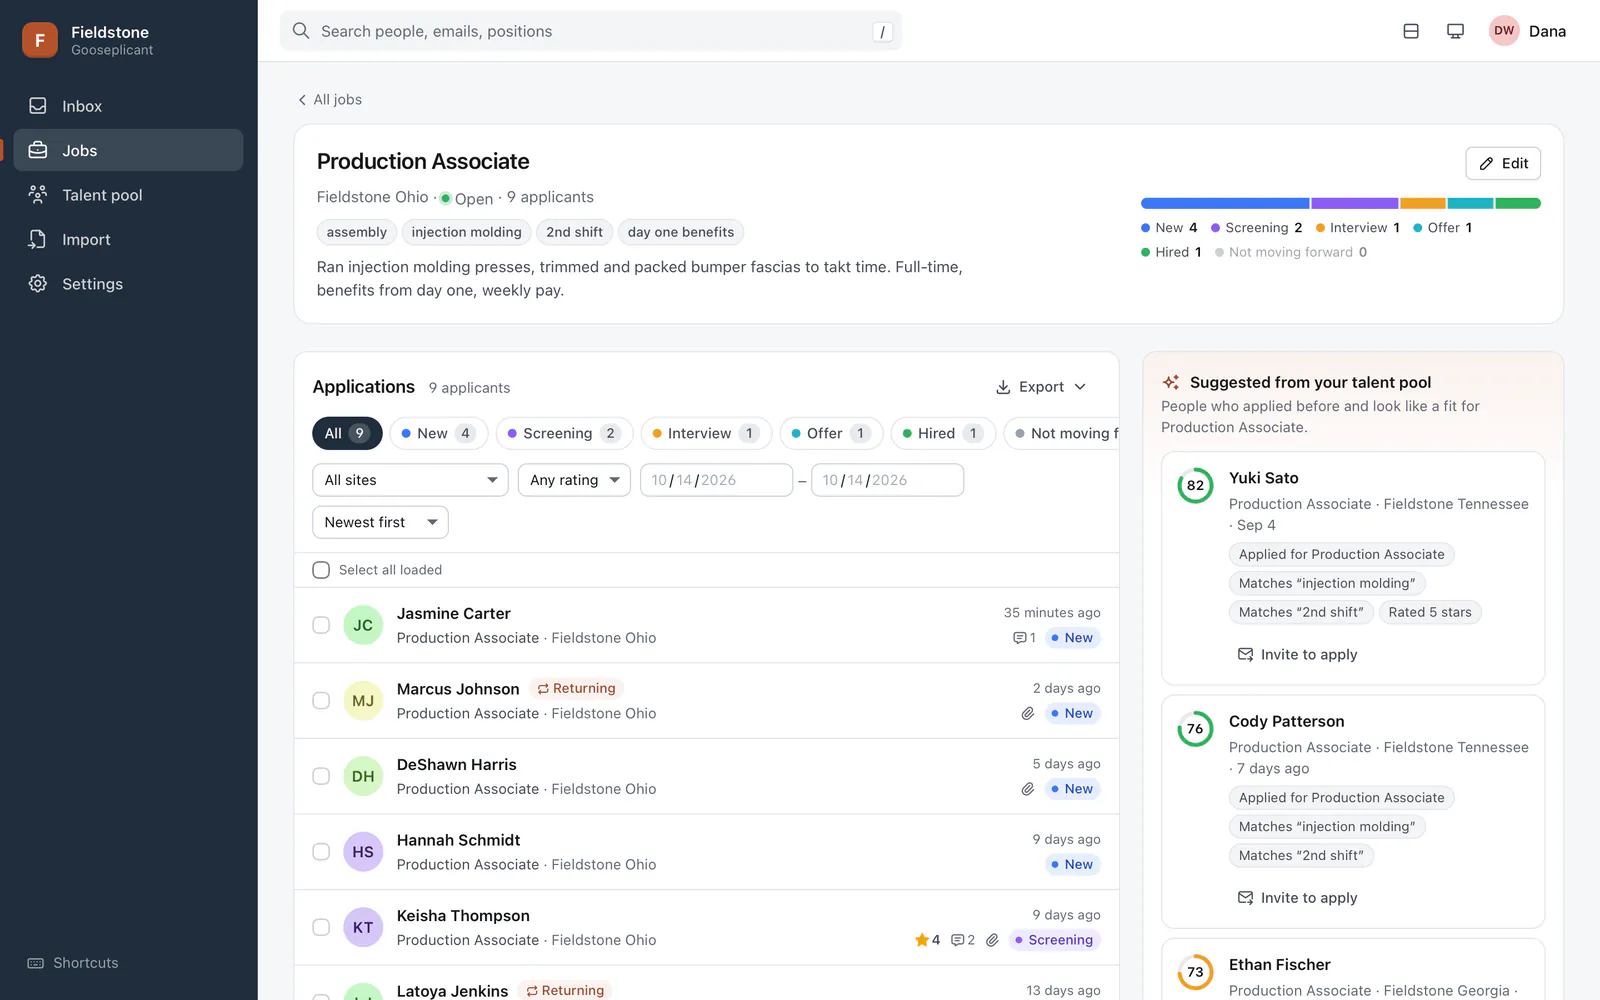The width and height of the screenshot is (1600, 1000).
Task: Click the Returning badge on Marcus Johnson
Action: pyautogui.click(x=576, y=689)
